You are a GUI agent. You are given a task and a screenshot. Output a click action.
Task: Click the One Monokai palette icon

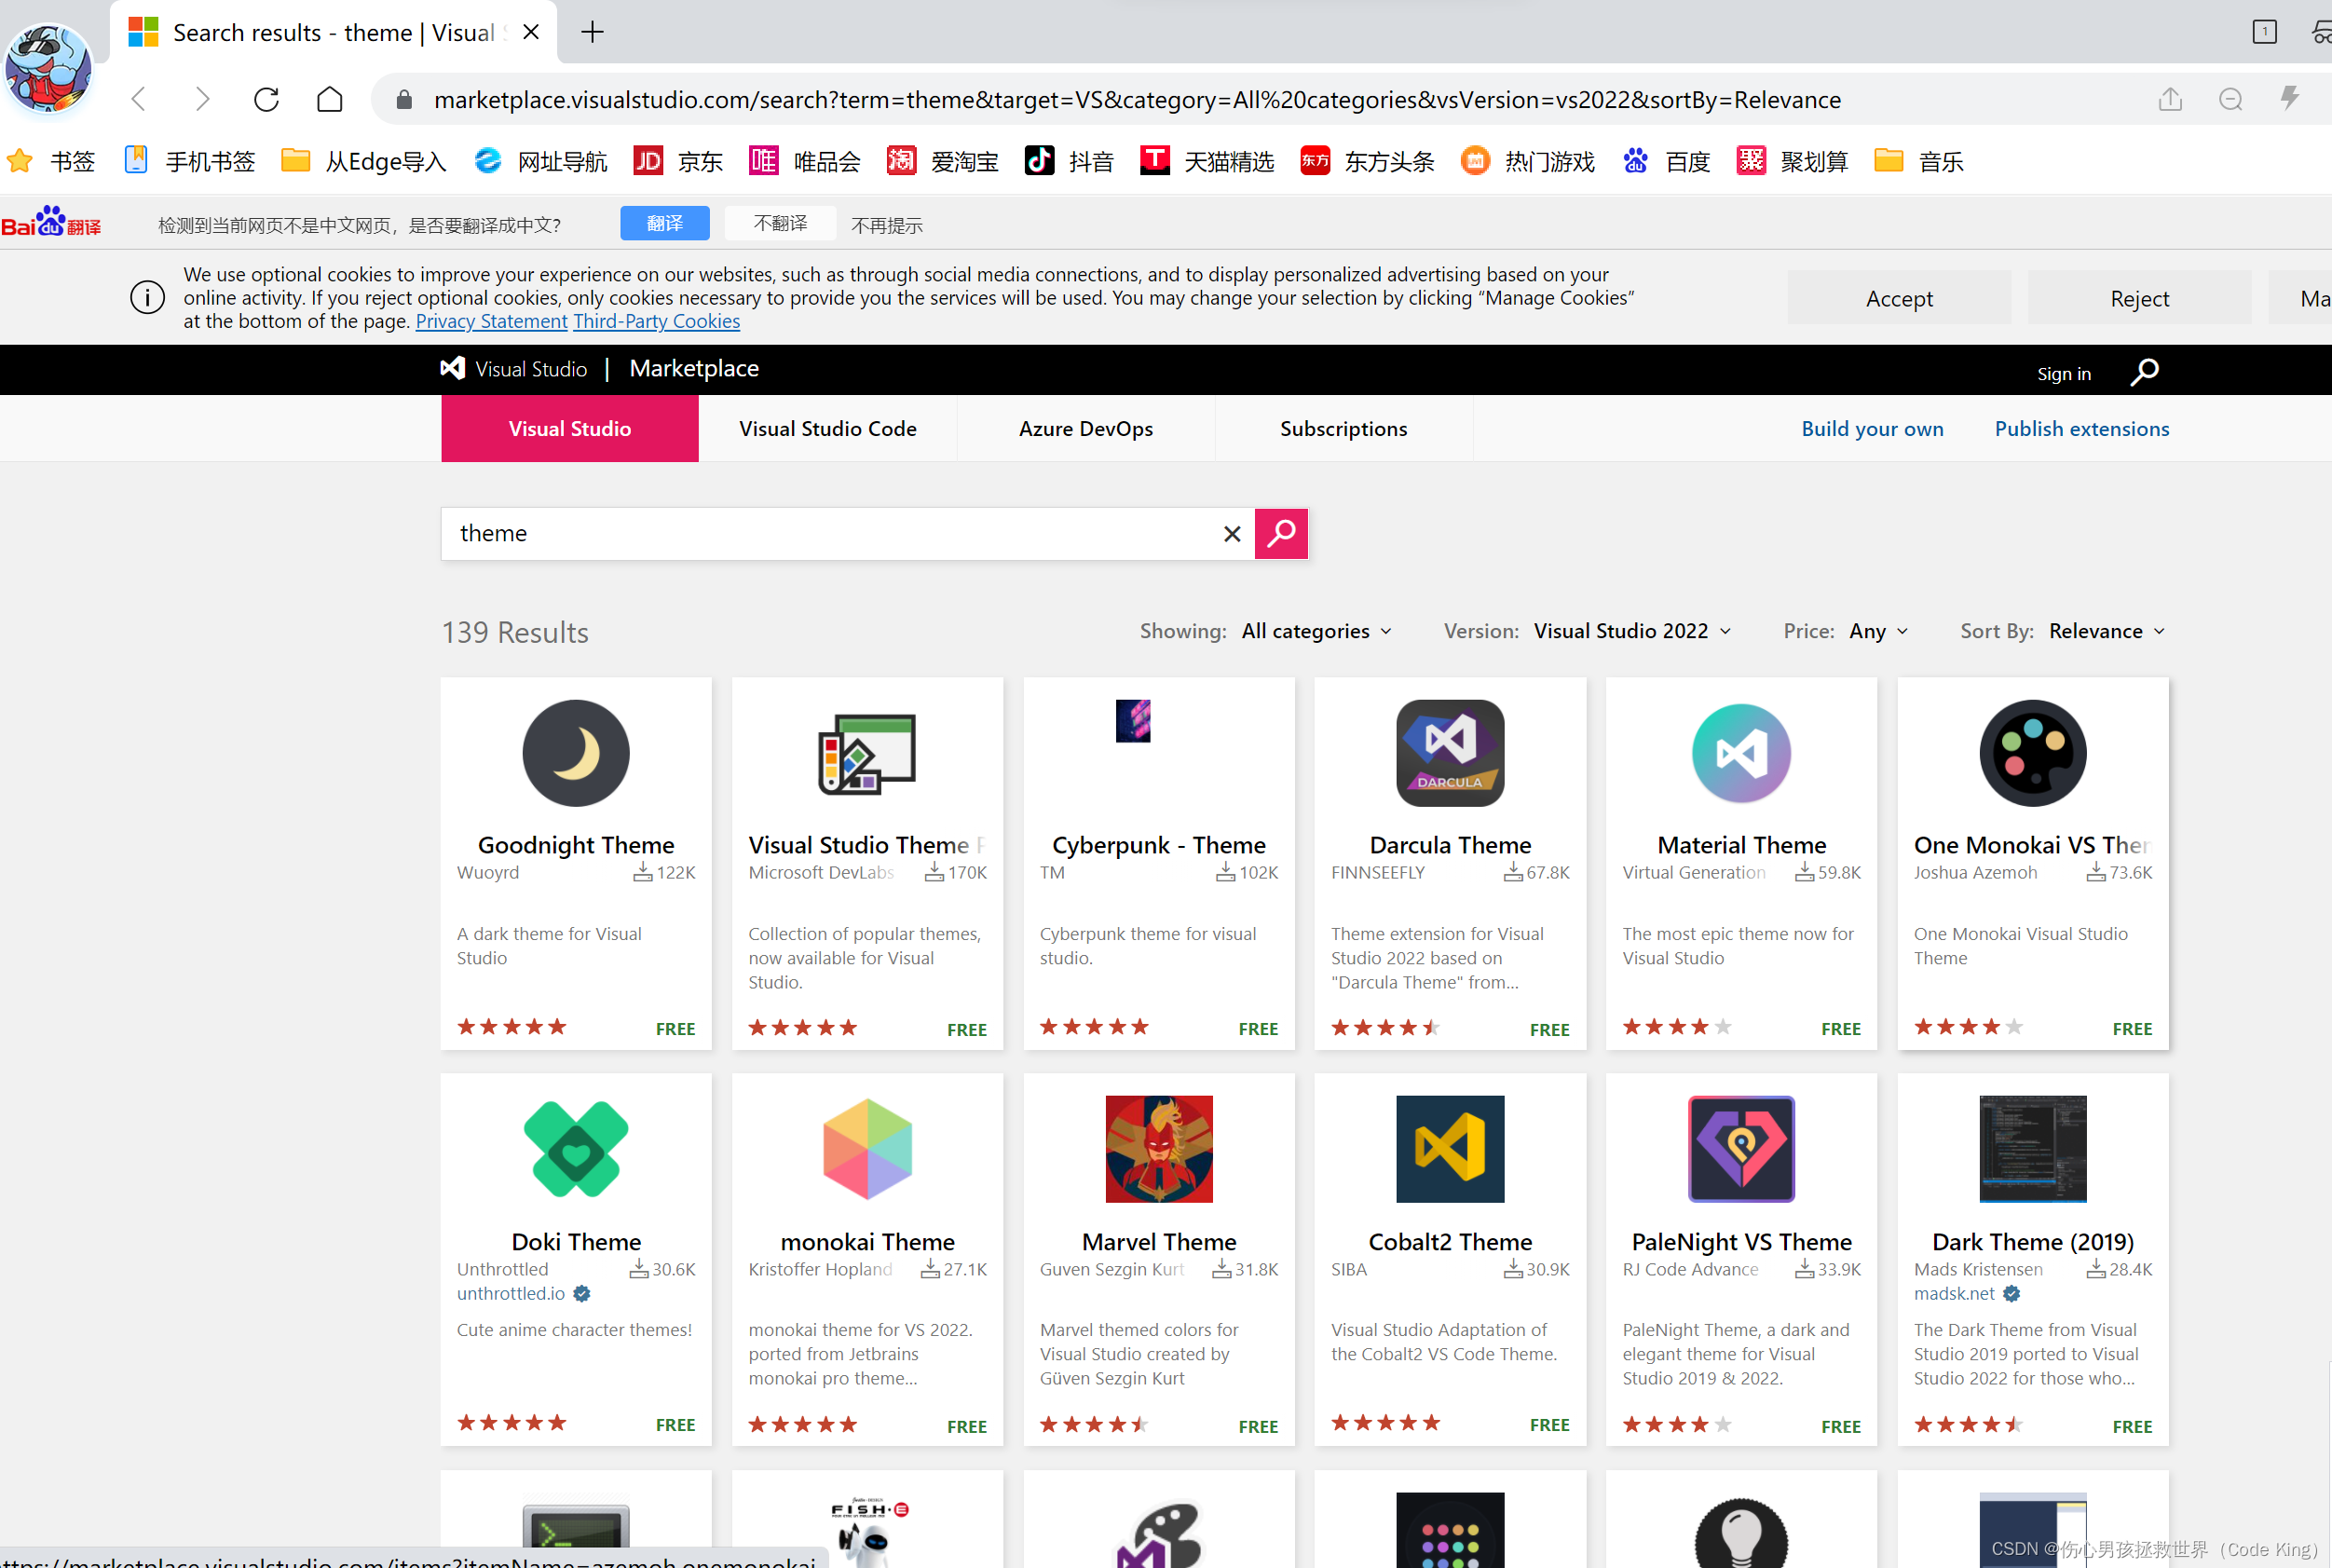tap(2032, 752)
